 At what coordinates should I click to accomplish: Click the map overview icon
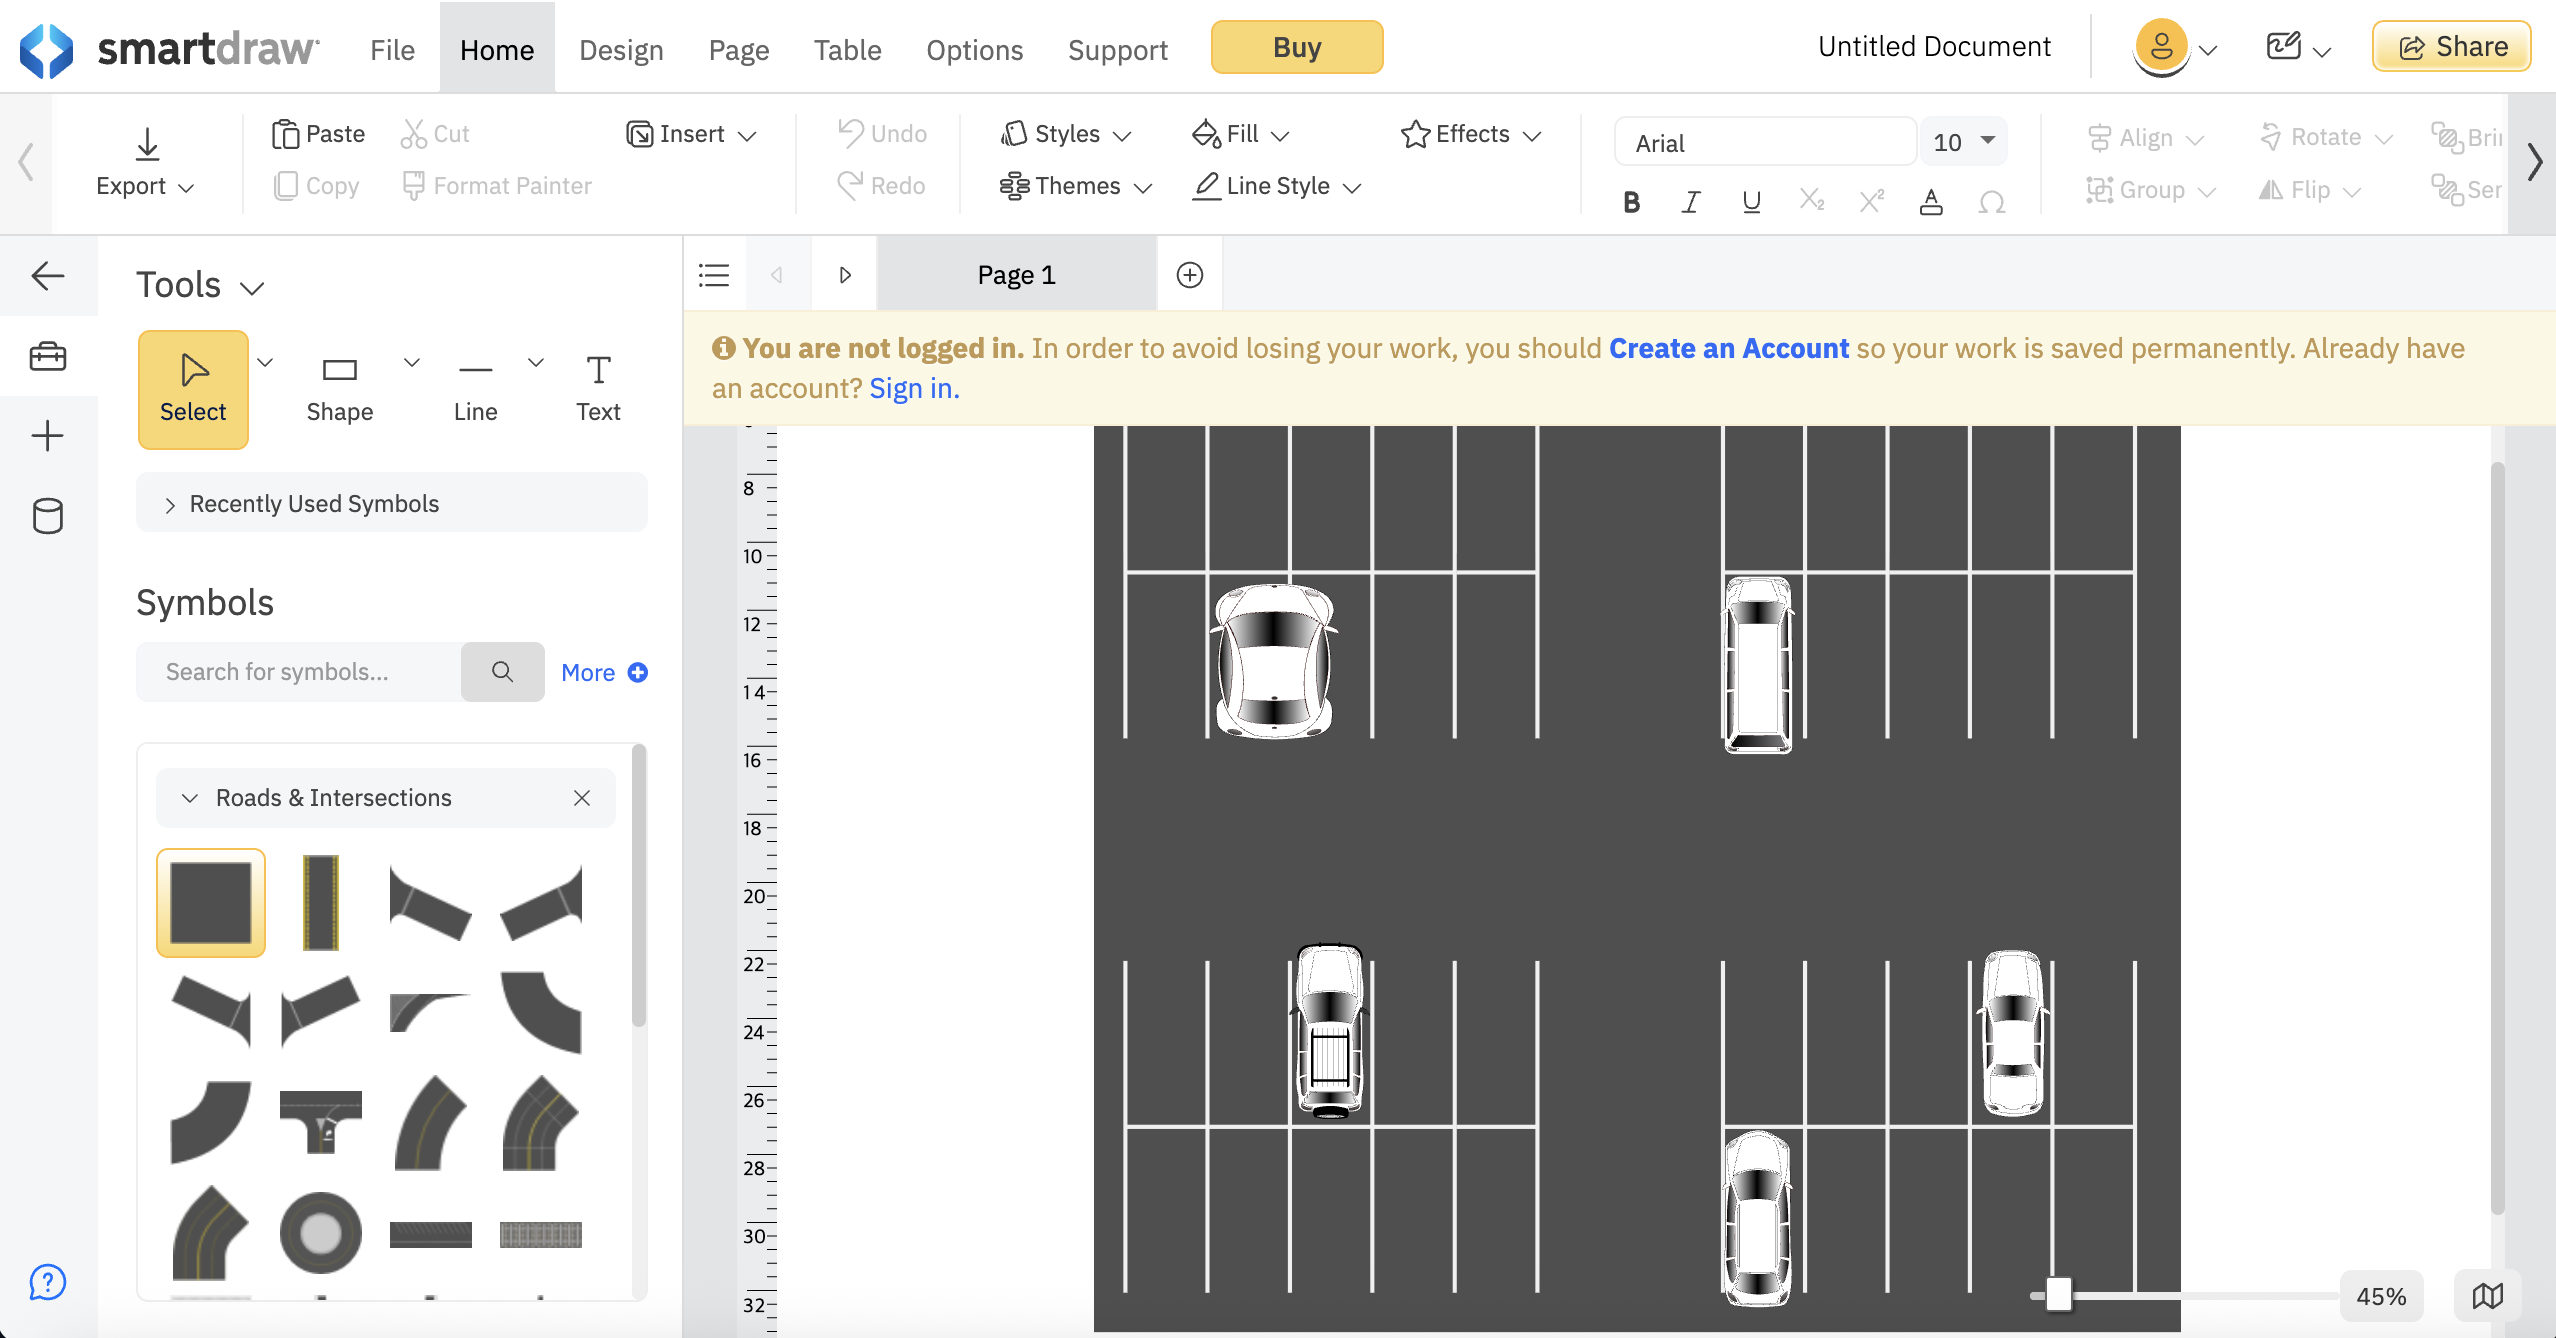(2487, 1296)
